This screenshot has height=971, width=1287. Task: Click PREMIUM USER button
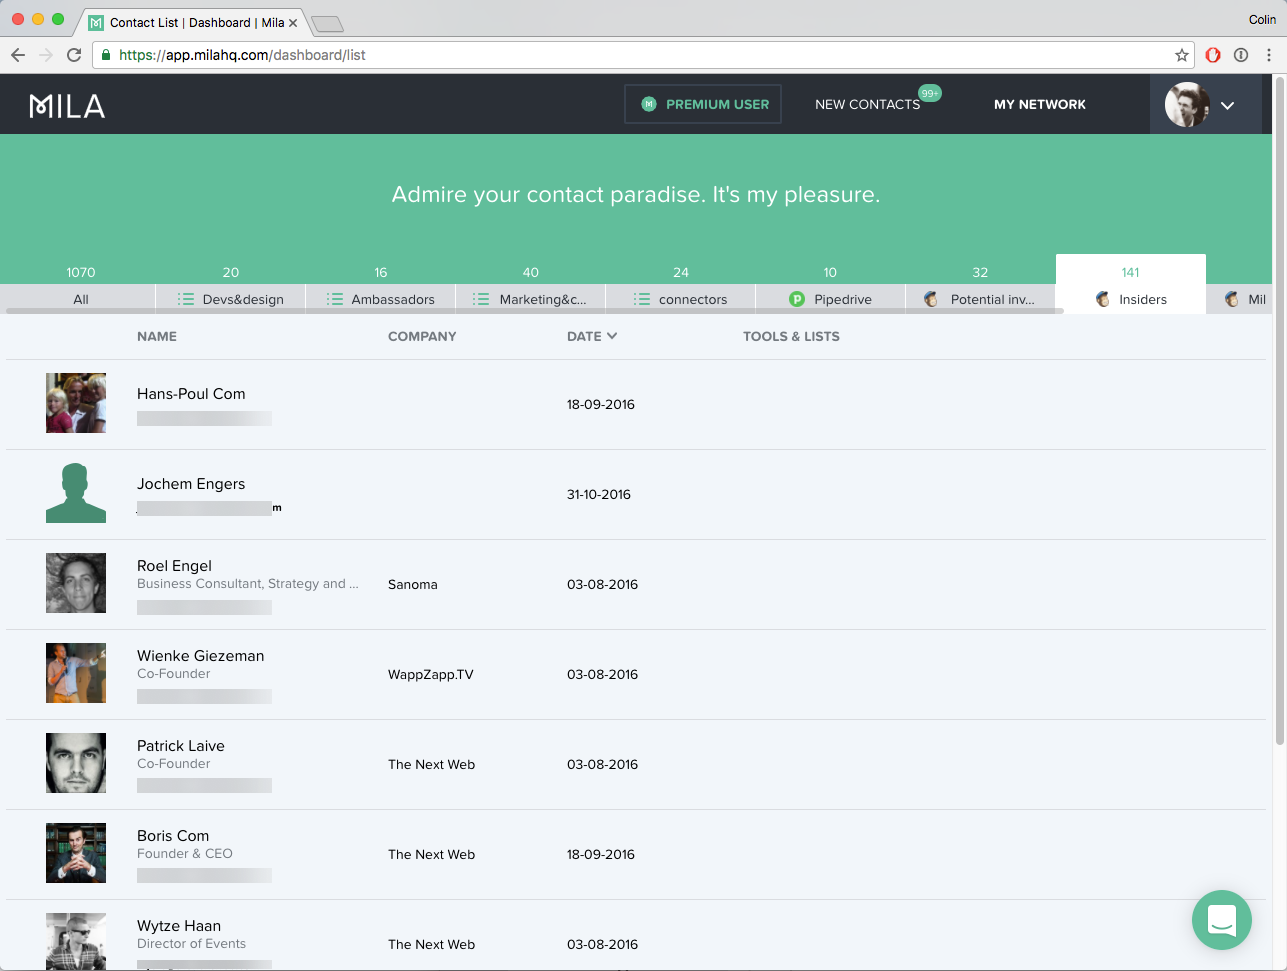pyautogui.click(x=703, y=104)
